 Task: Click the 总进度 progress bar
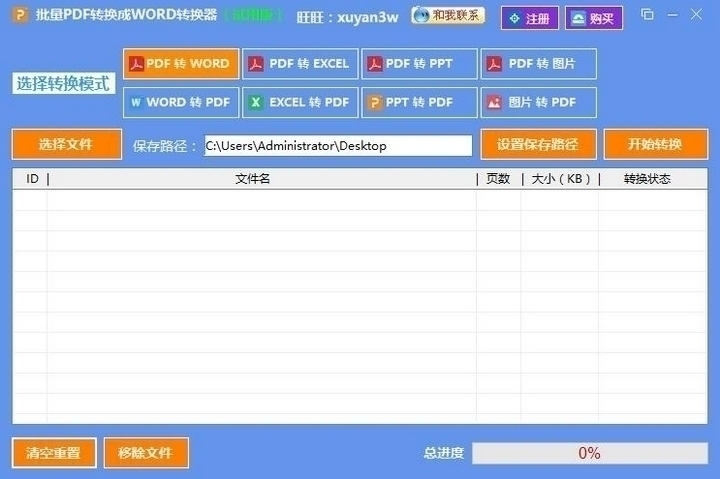pos(590,453)
